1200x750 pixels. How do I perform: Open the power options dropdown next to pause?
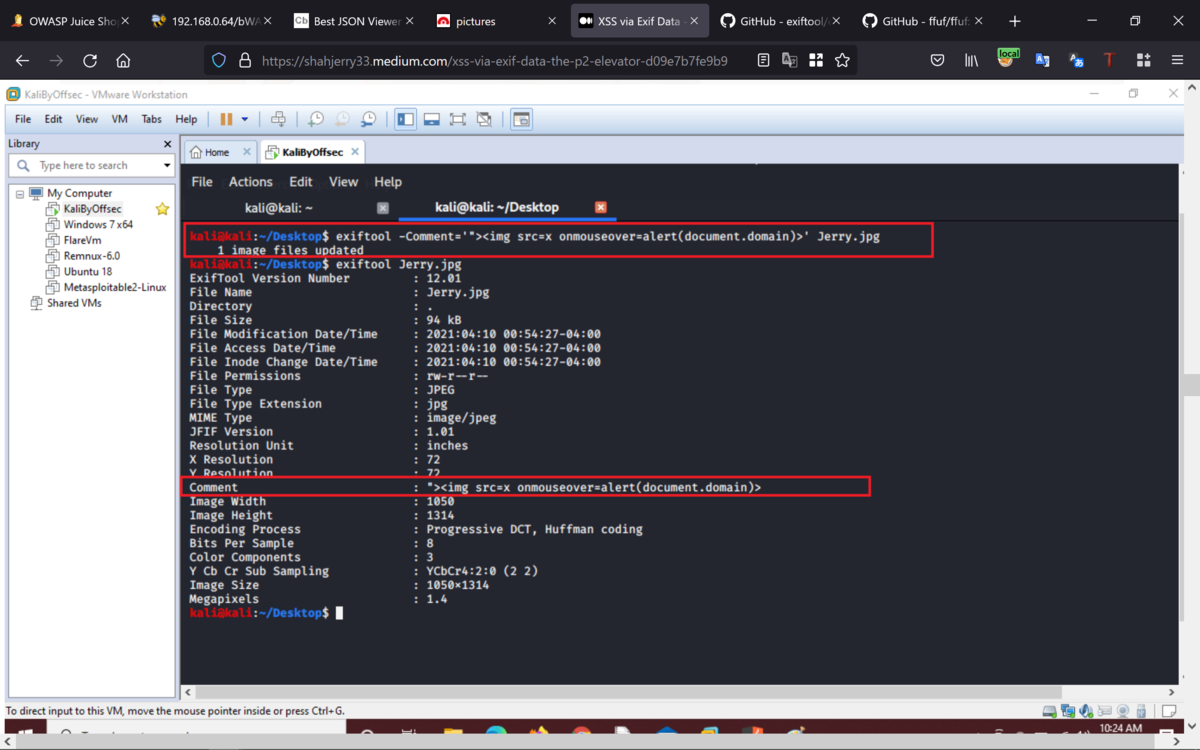tap(245, 119)
